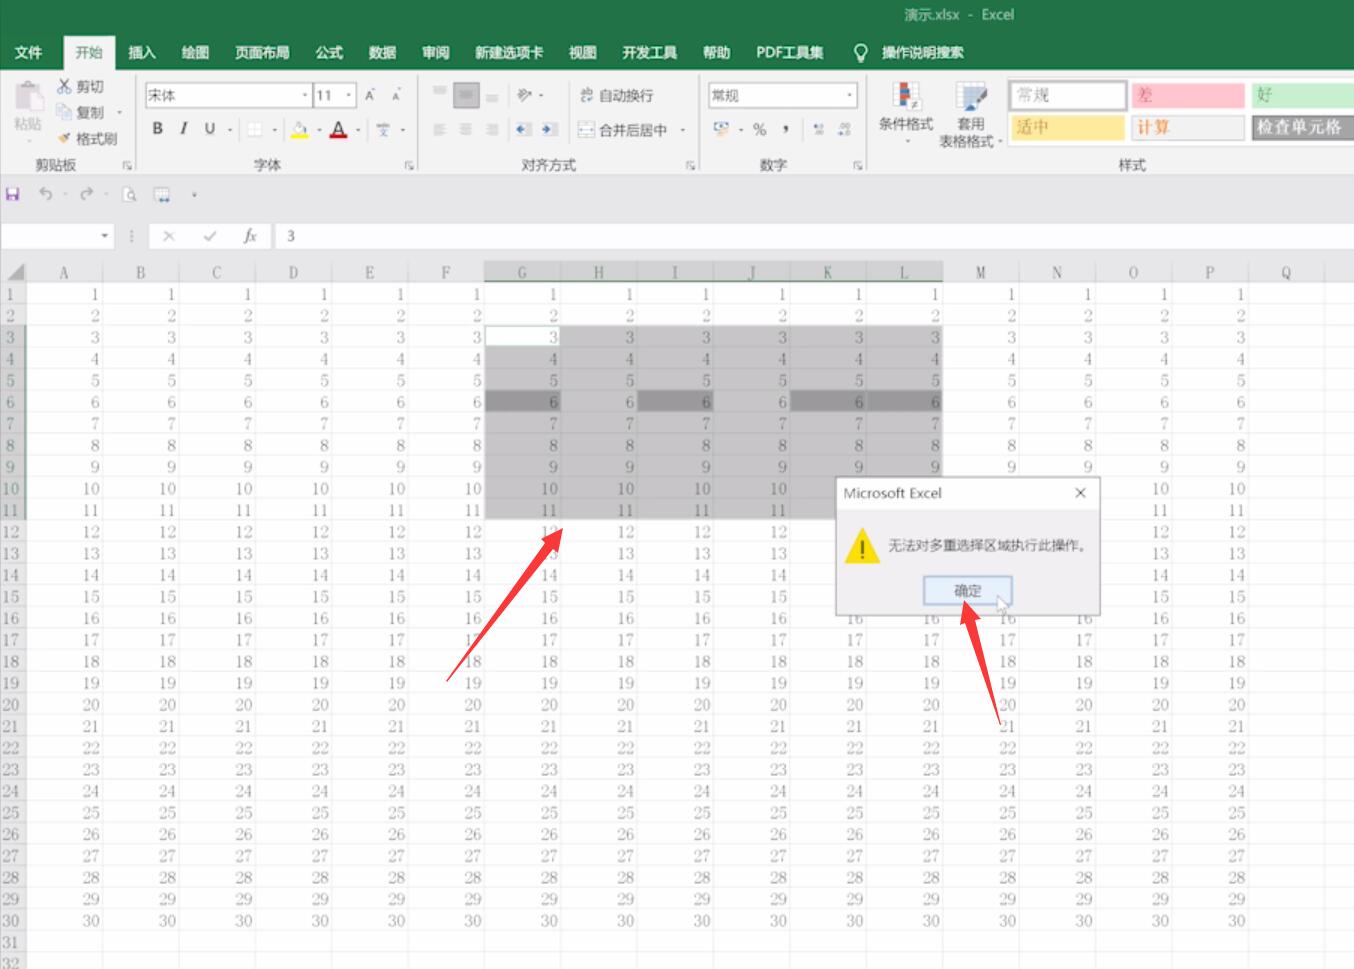Image resolution: width=1354 pixels, height=969 pixels.
Task: Click 确定 in the Microsoft Excel dialog
Action: tap(968, 590)
